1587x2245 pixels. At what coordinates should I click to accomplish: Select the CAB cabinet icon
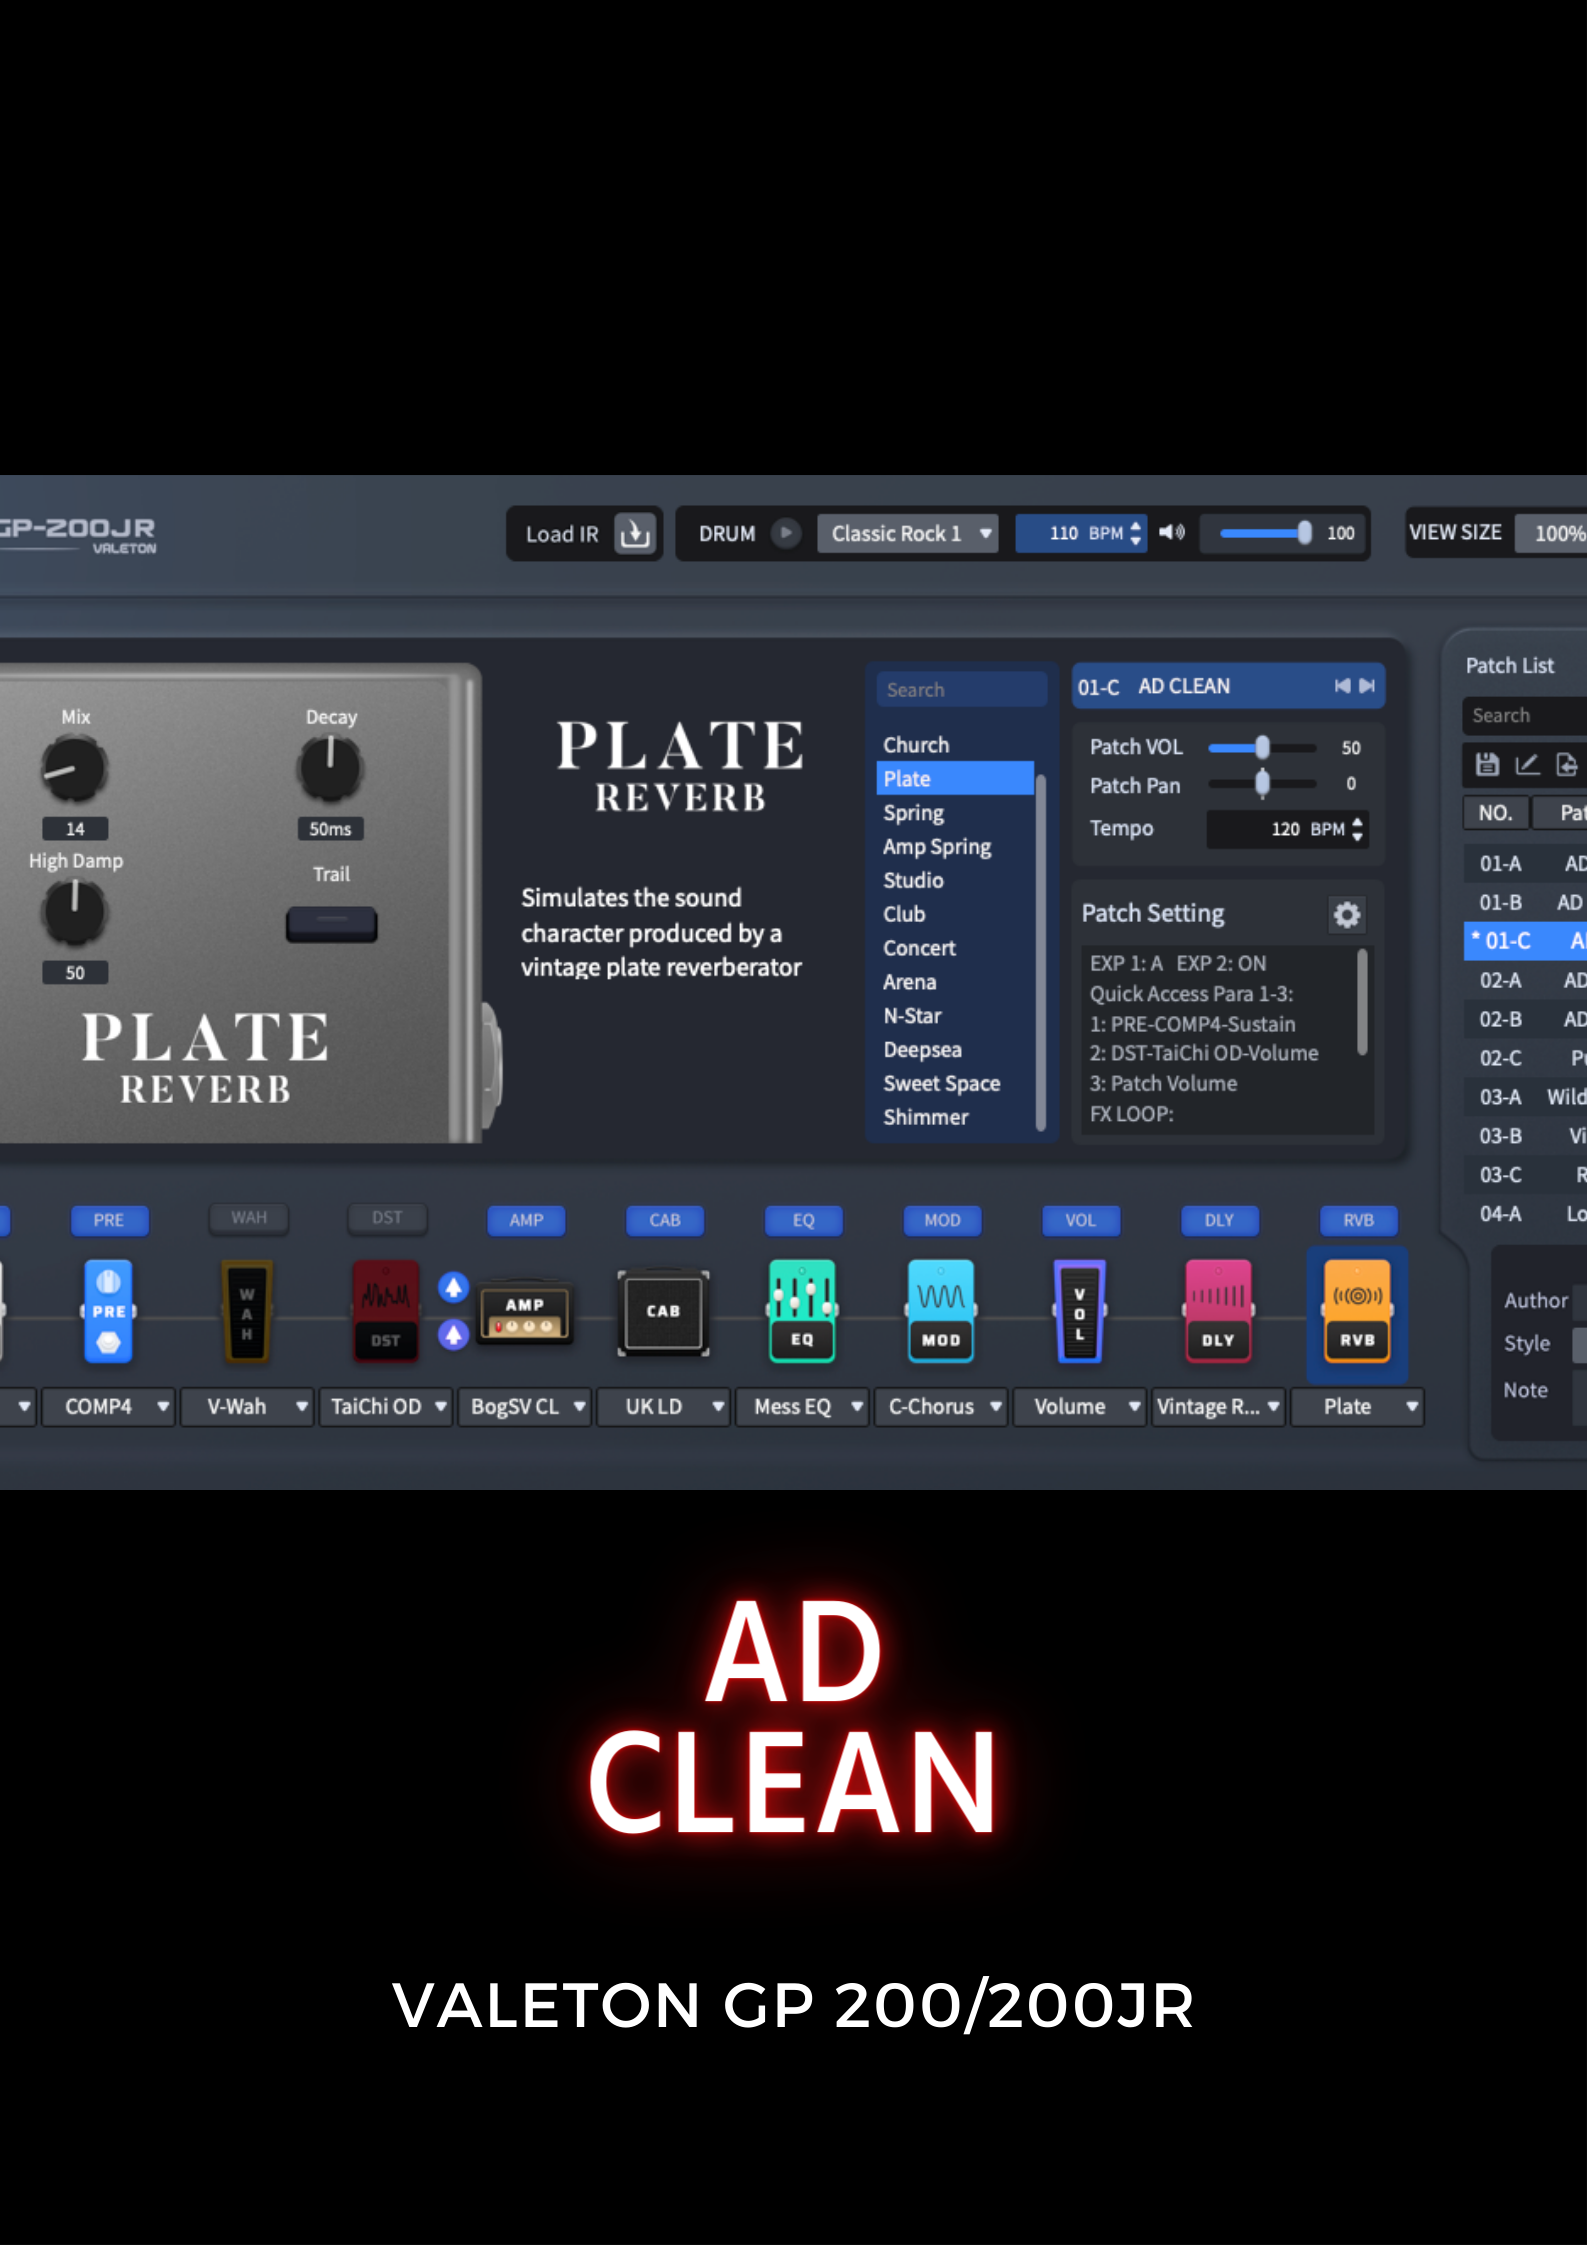click(x=663, y=1312)
